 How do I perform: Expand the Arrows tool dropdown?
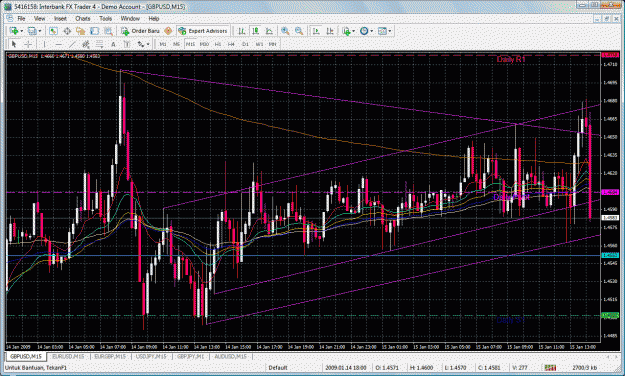[x=148, y=44]
